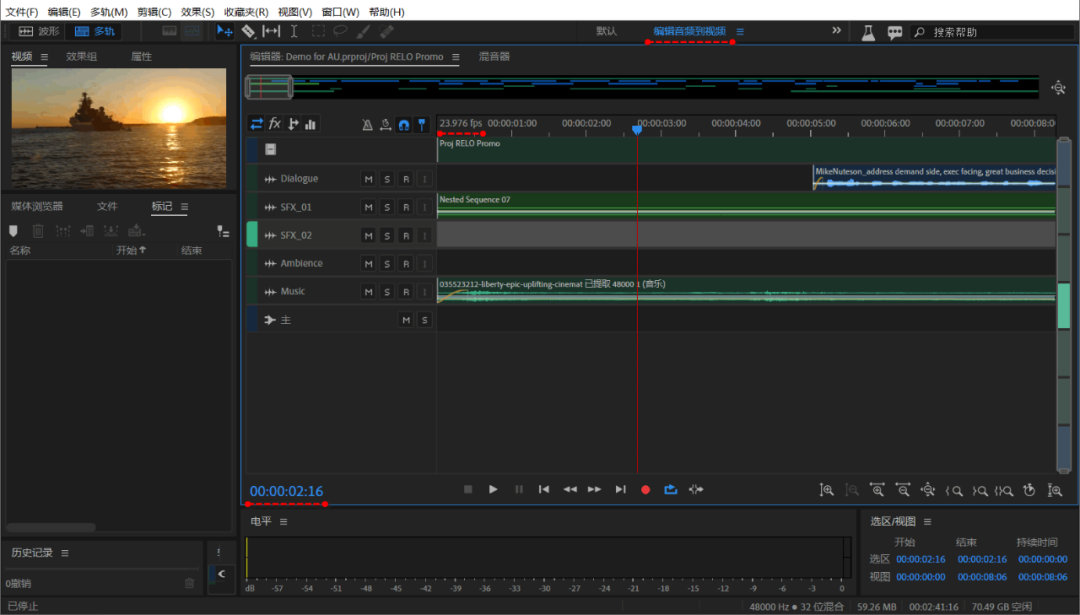This screenshot has height=615, width=1080.
Task: Select the Move tool in toolbar
Action: (x=225, y=31)
